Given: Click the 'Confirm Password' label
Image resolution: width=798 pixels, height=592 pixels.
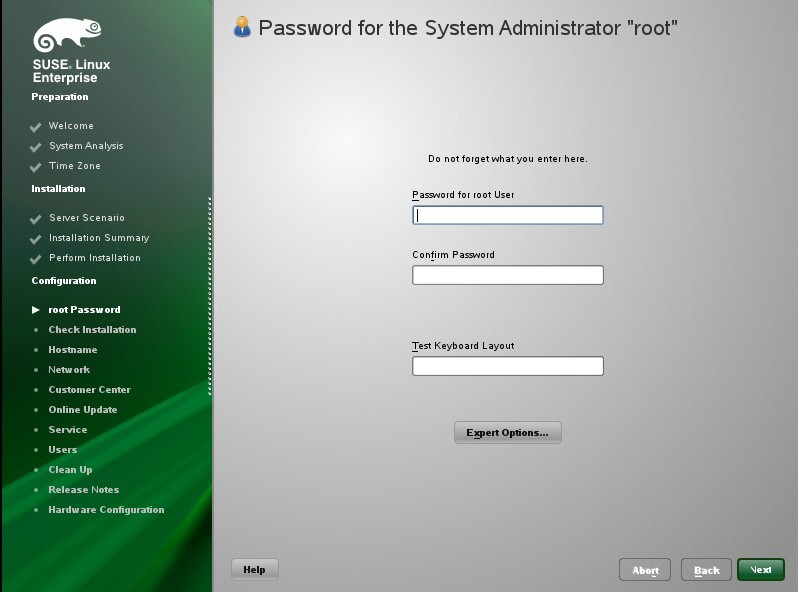Looking at the screenshot, I should 453,255.
